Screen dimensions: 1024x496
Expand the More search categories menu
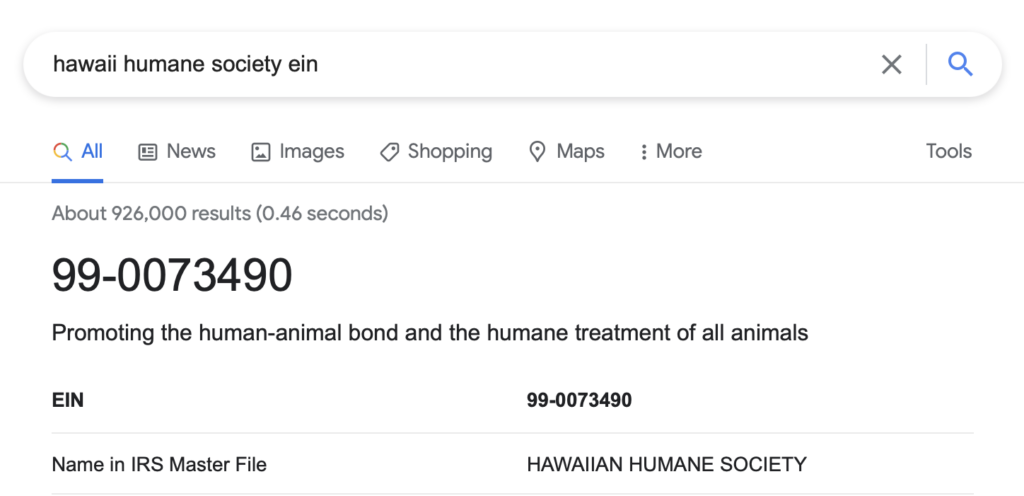[x=671, y=151]
